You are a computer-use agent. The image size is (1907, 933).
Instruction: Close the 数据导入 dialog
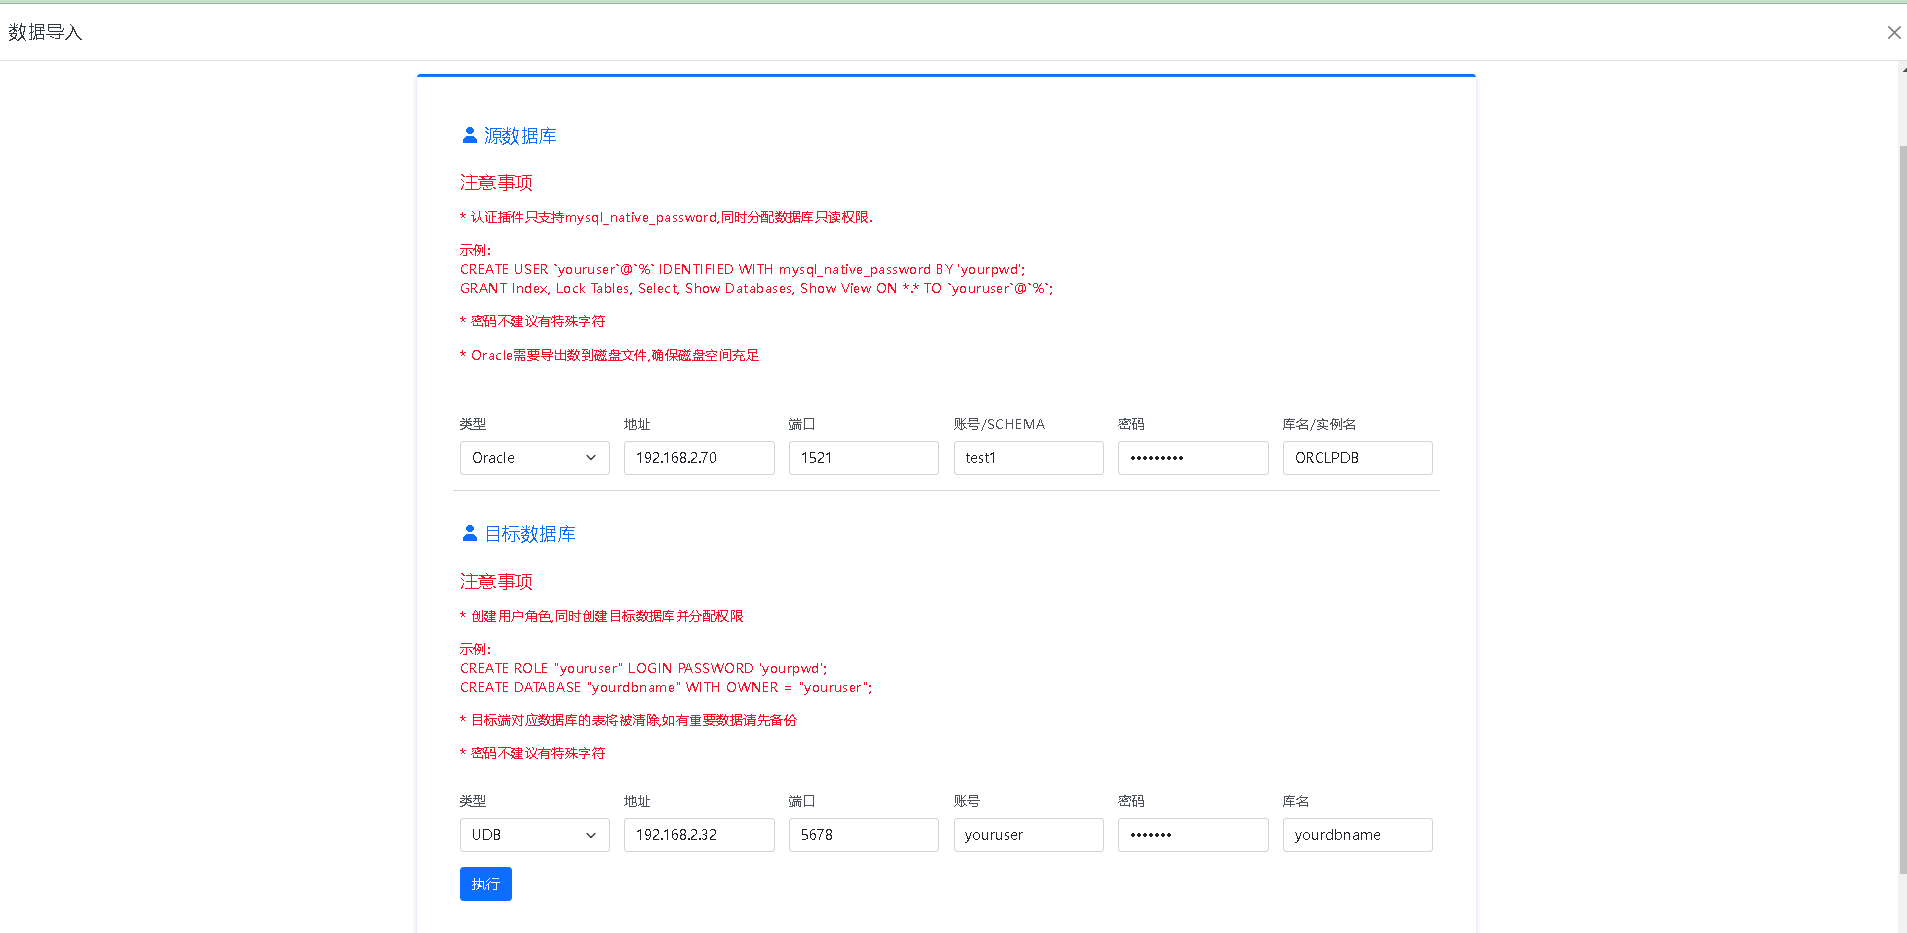[x=1893, y=32]
